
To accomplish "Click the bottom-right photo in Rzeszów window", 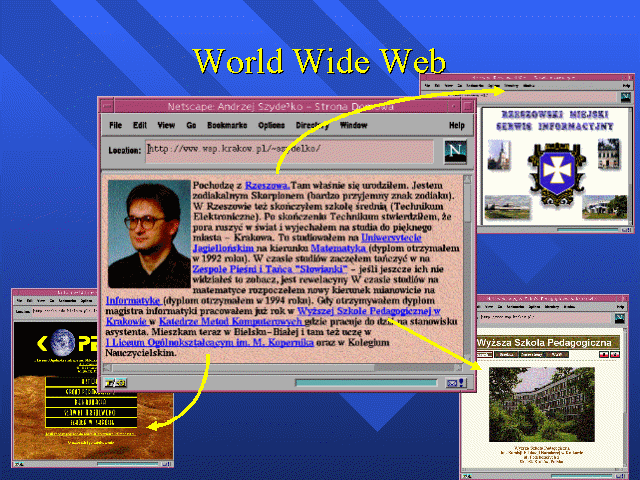I will 605,207.
